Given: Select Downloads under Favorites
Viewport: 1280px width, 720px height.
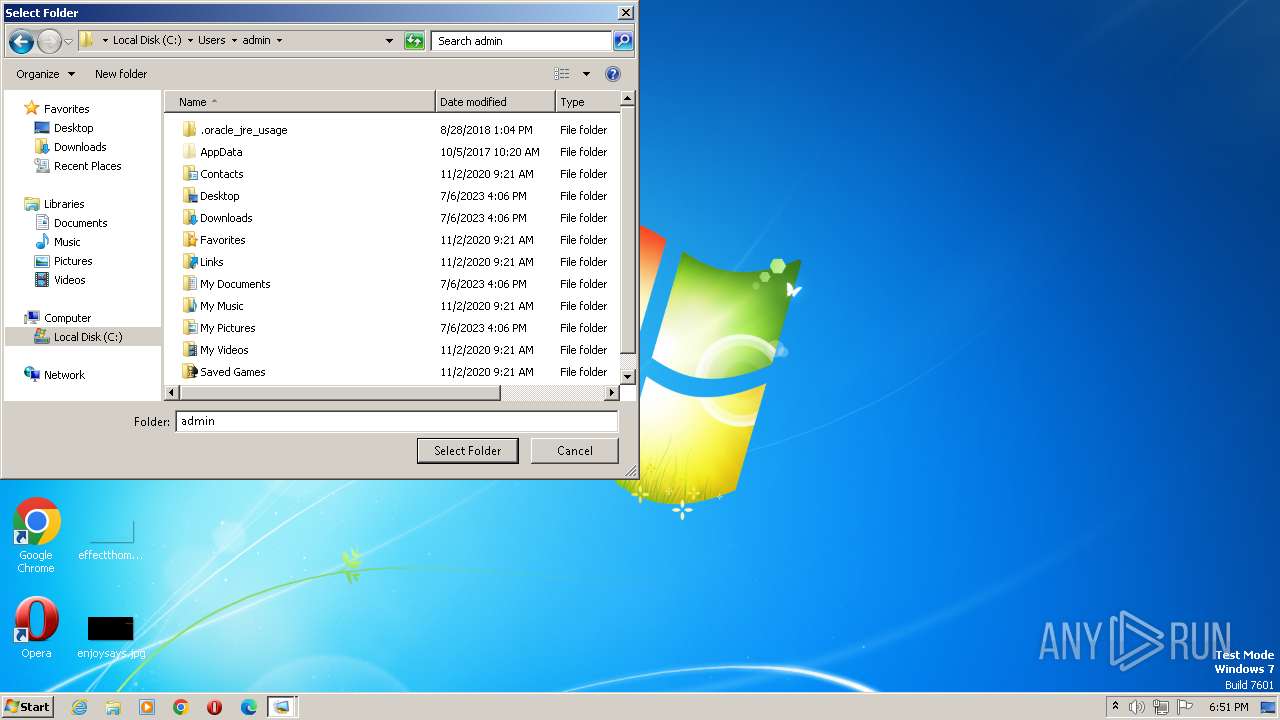Looking at the screenshot, I should click(x=79, y=147).
